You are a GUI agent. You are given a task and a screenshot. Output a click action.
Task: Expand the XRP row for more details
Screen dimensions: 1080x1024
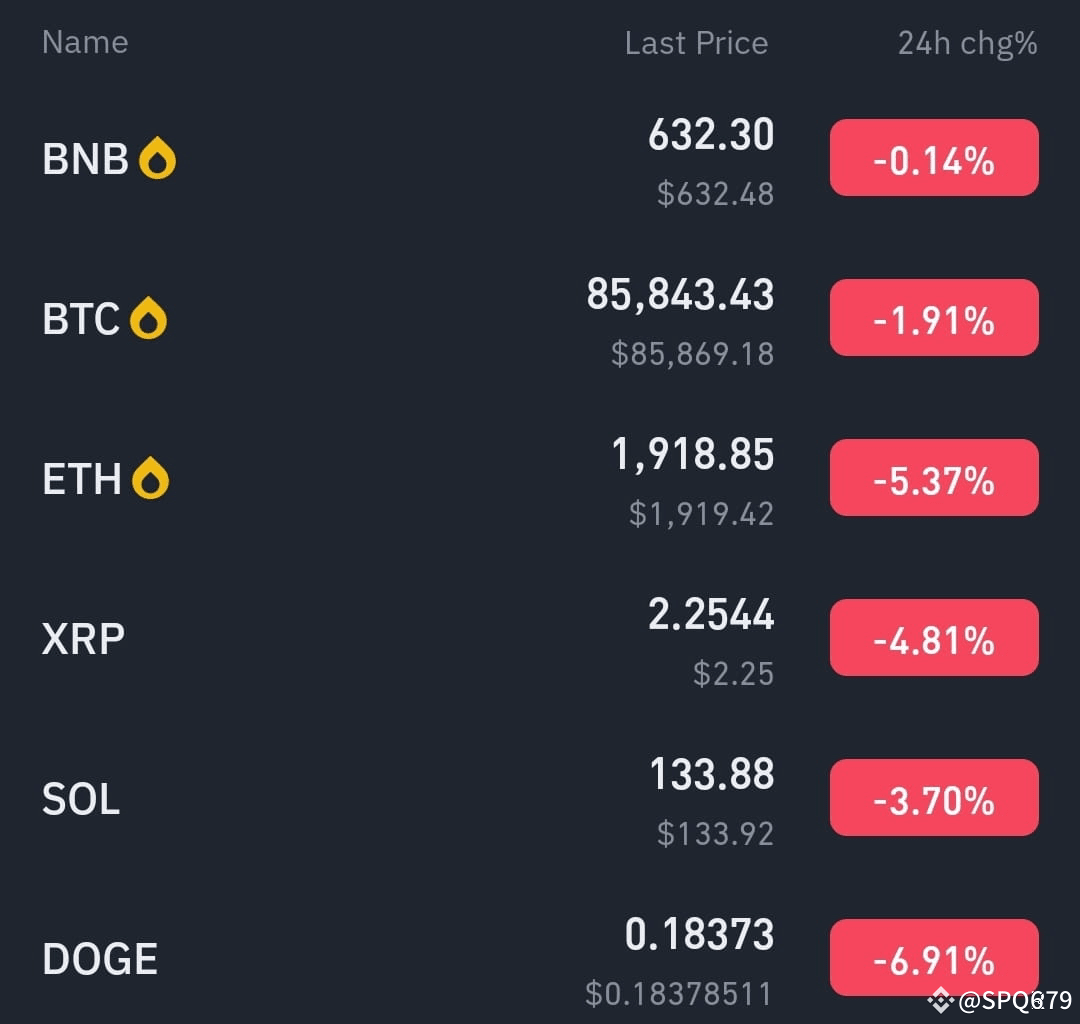[x=84, y=637]
